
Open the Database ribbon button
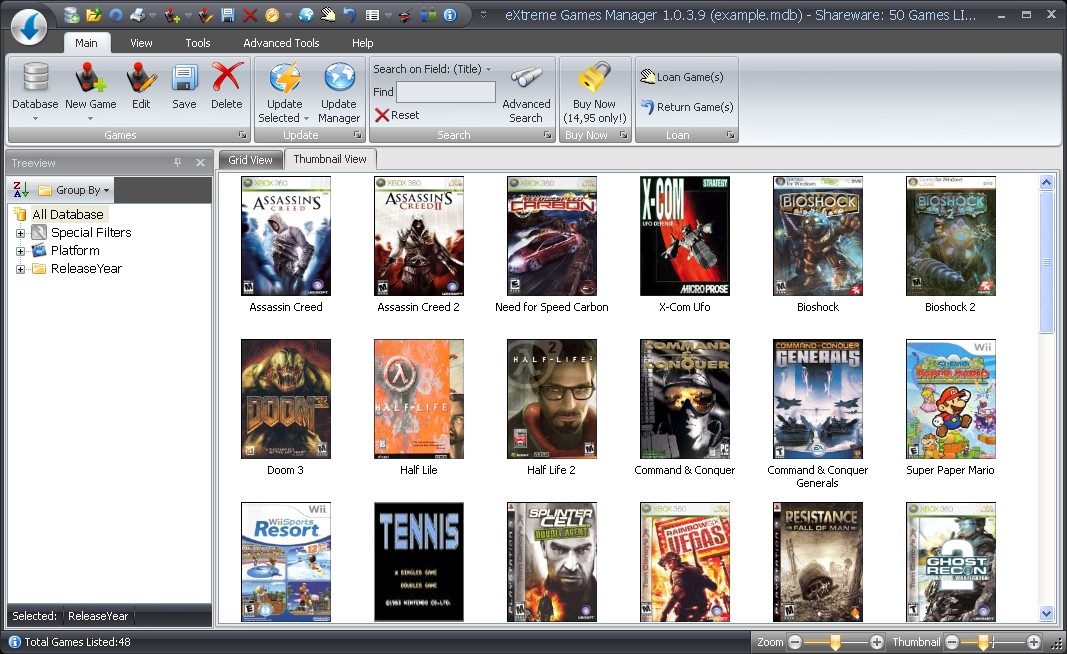(x=35, y=92)
